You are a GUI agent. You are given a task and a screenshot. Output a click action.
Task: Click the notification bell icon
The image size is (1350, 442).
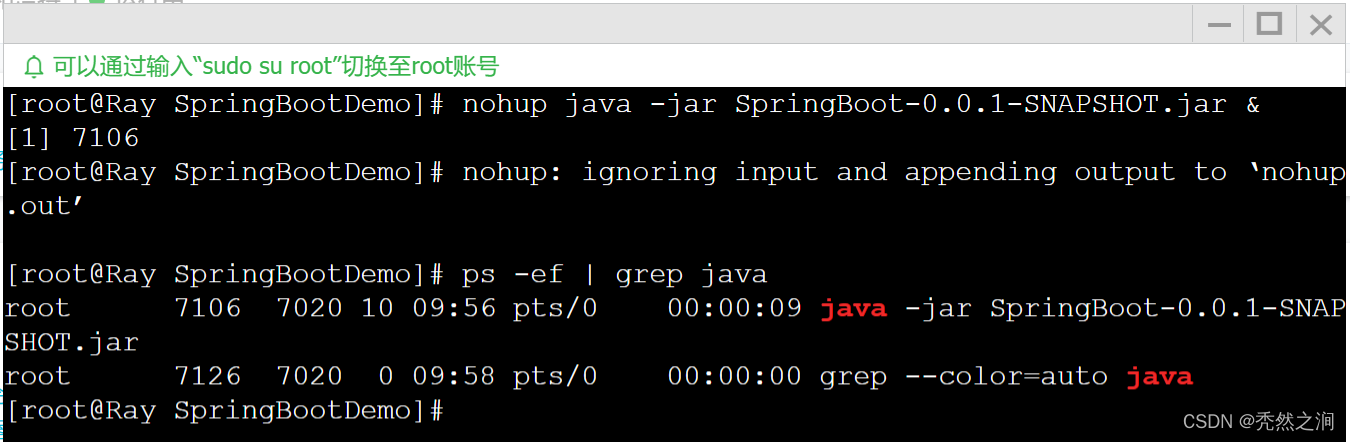tap(34, 67)
